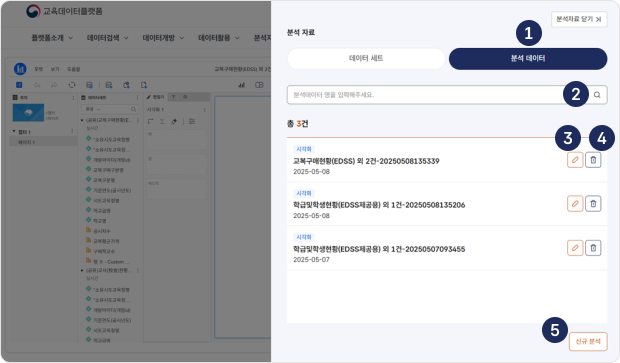
Task: Click the 공시차수 measure field
Action: 102,231
